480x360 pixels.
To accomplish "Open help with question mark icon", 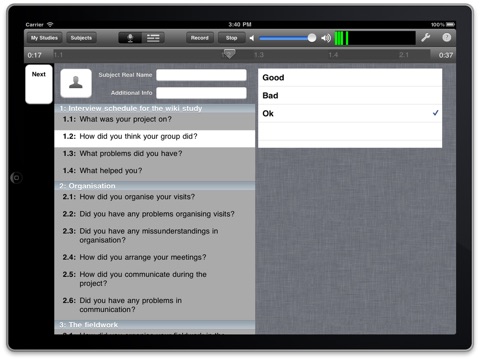I will pos(447,38).
